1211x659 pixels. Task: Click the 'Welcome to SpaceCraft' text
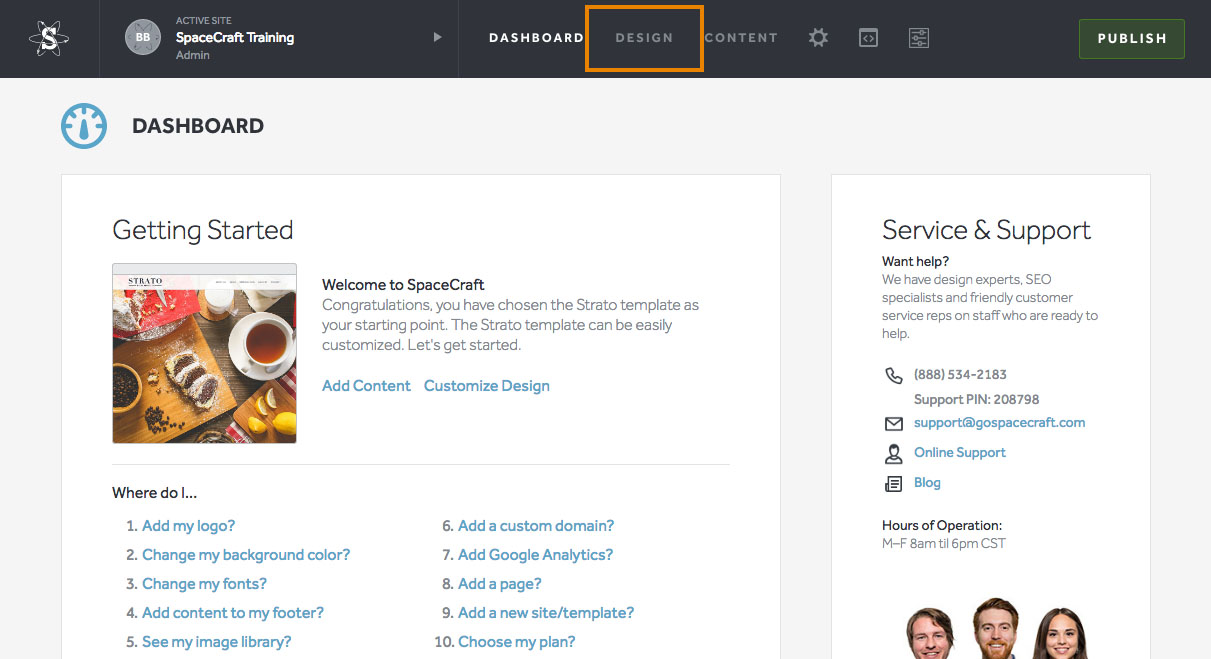pos(403,285)
